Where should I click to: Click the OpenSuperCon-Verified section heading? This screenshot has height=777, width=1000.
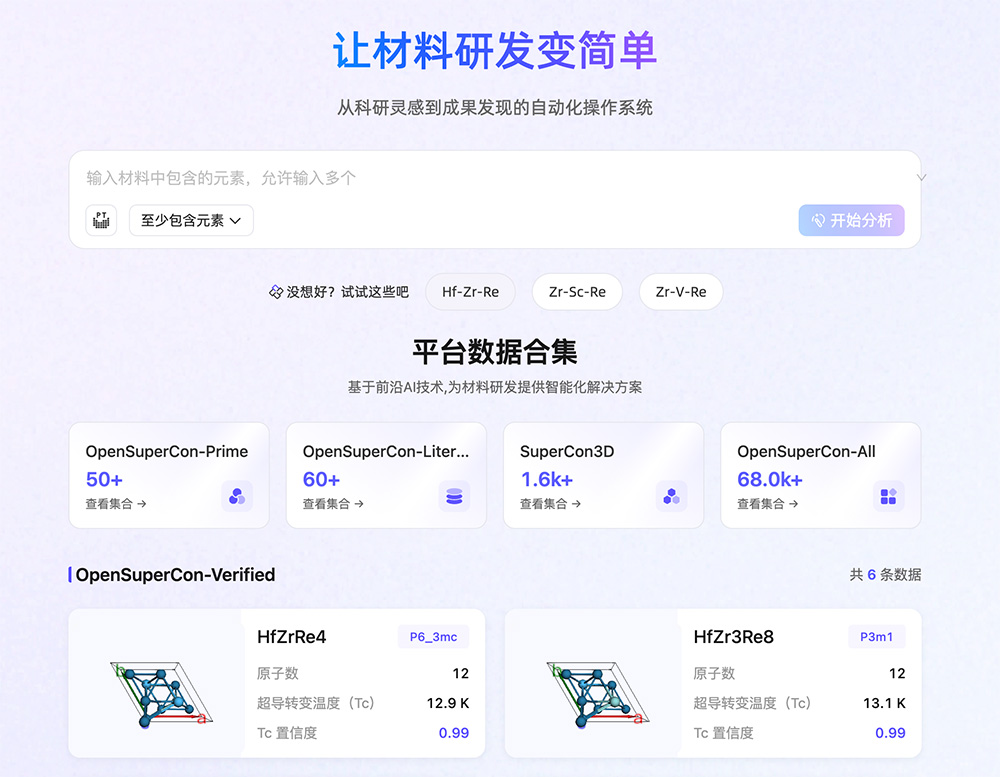[x=175, y=575]
